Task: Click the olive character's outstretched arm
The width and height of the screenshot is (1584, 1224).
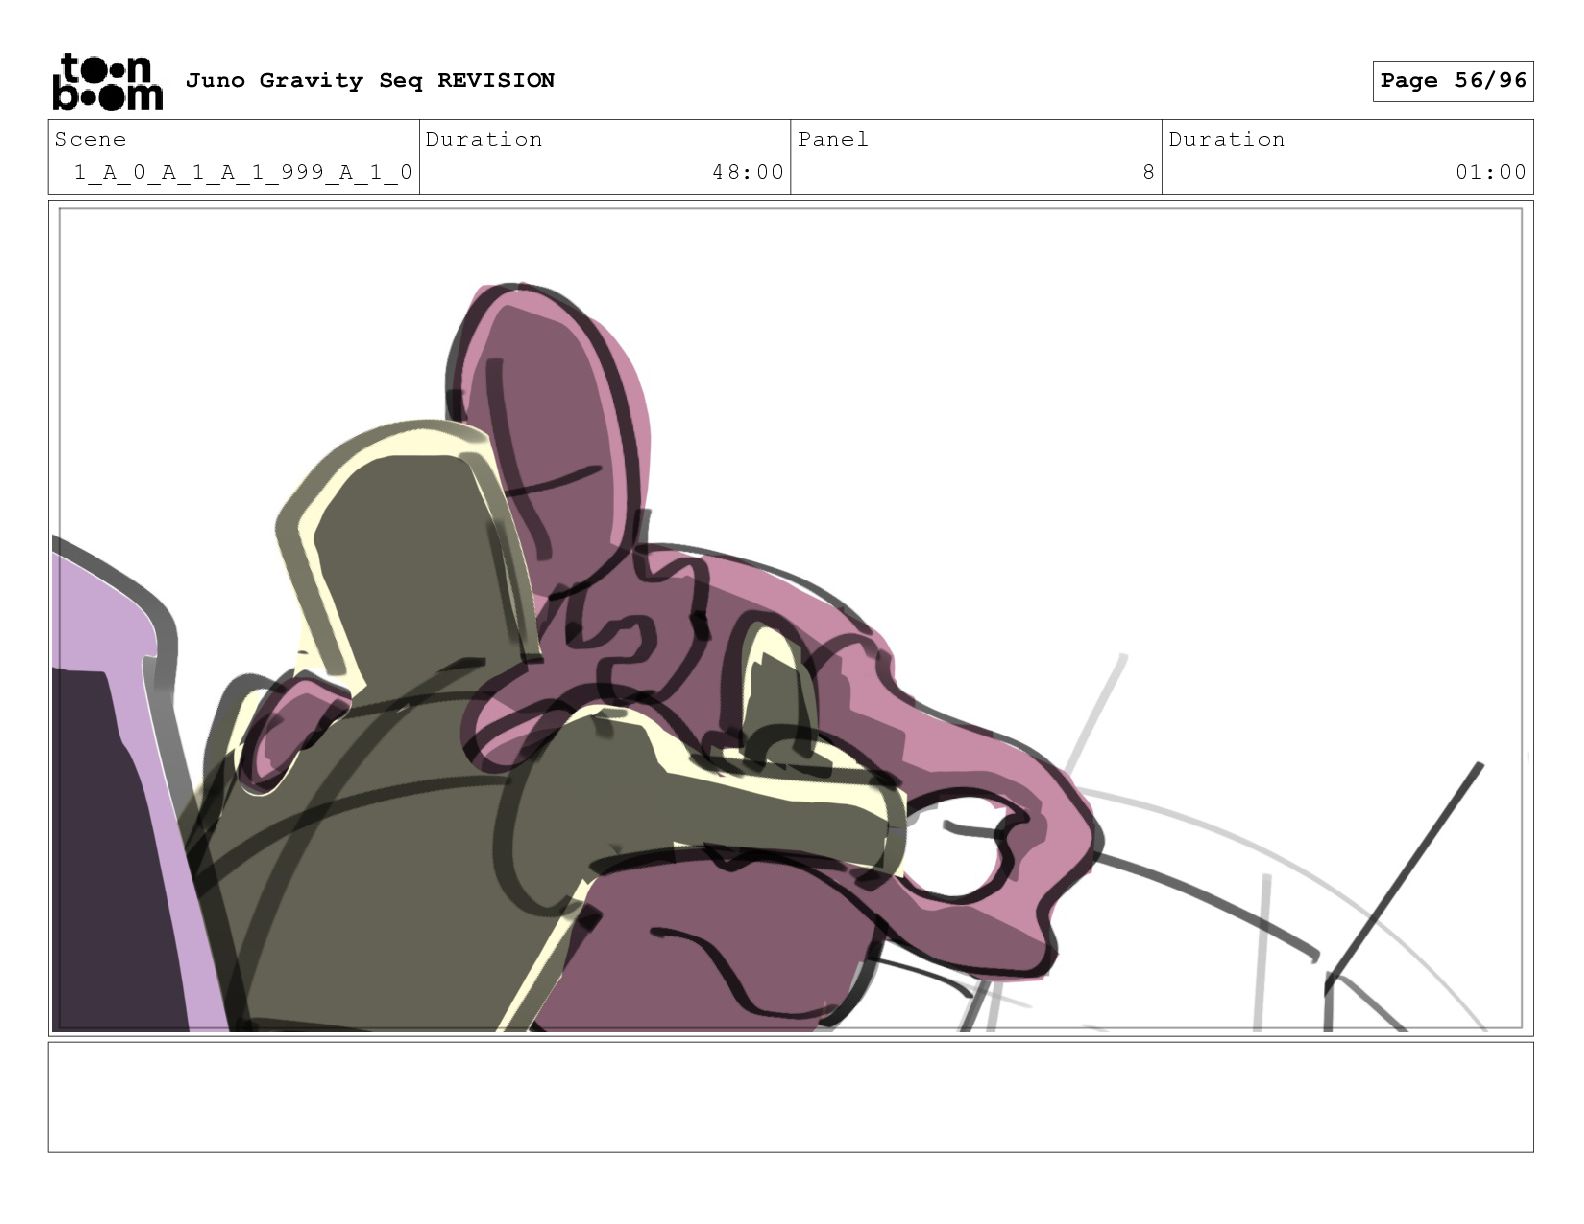Action: click(700, 800)
